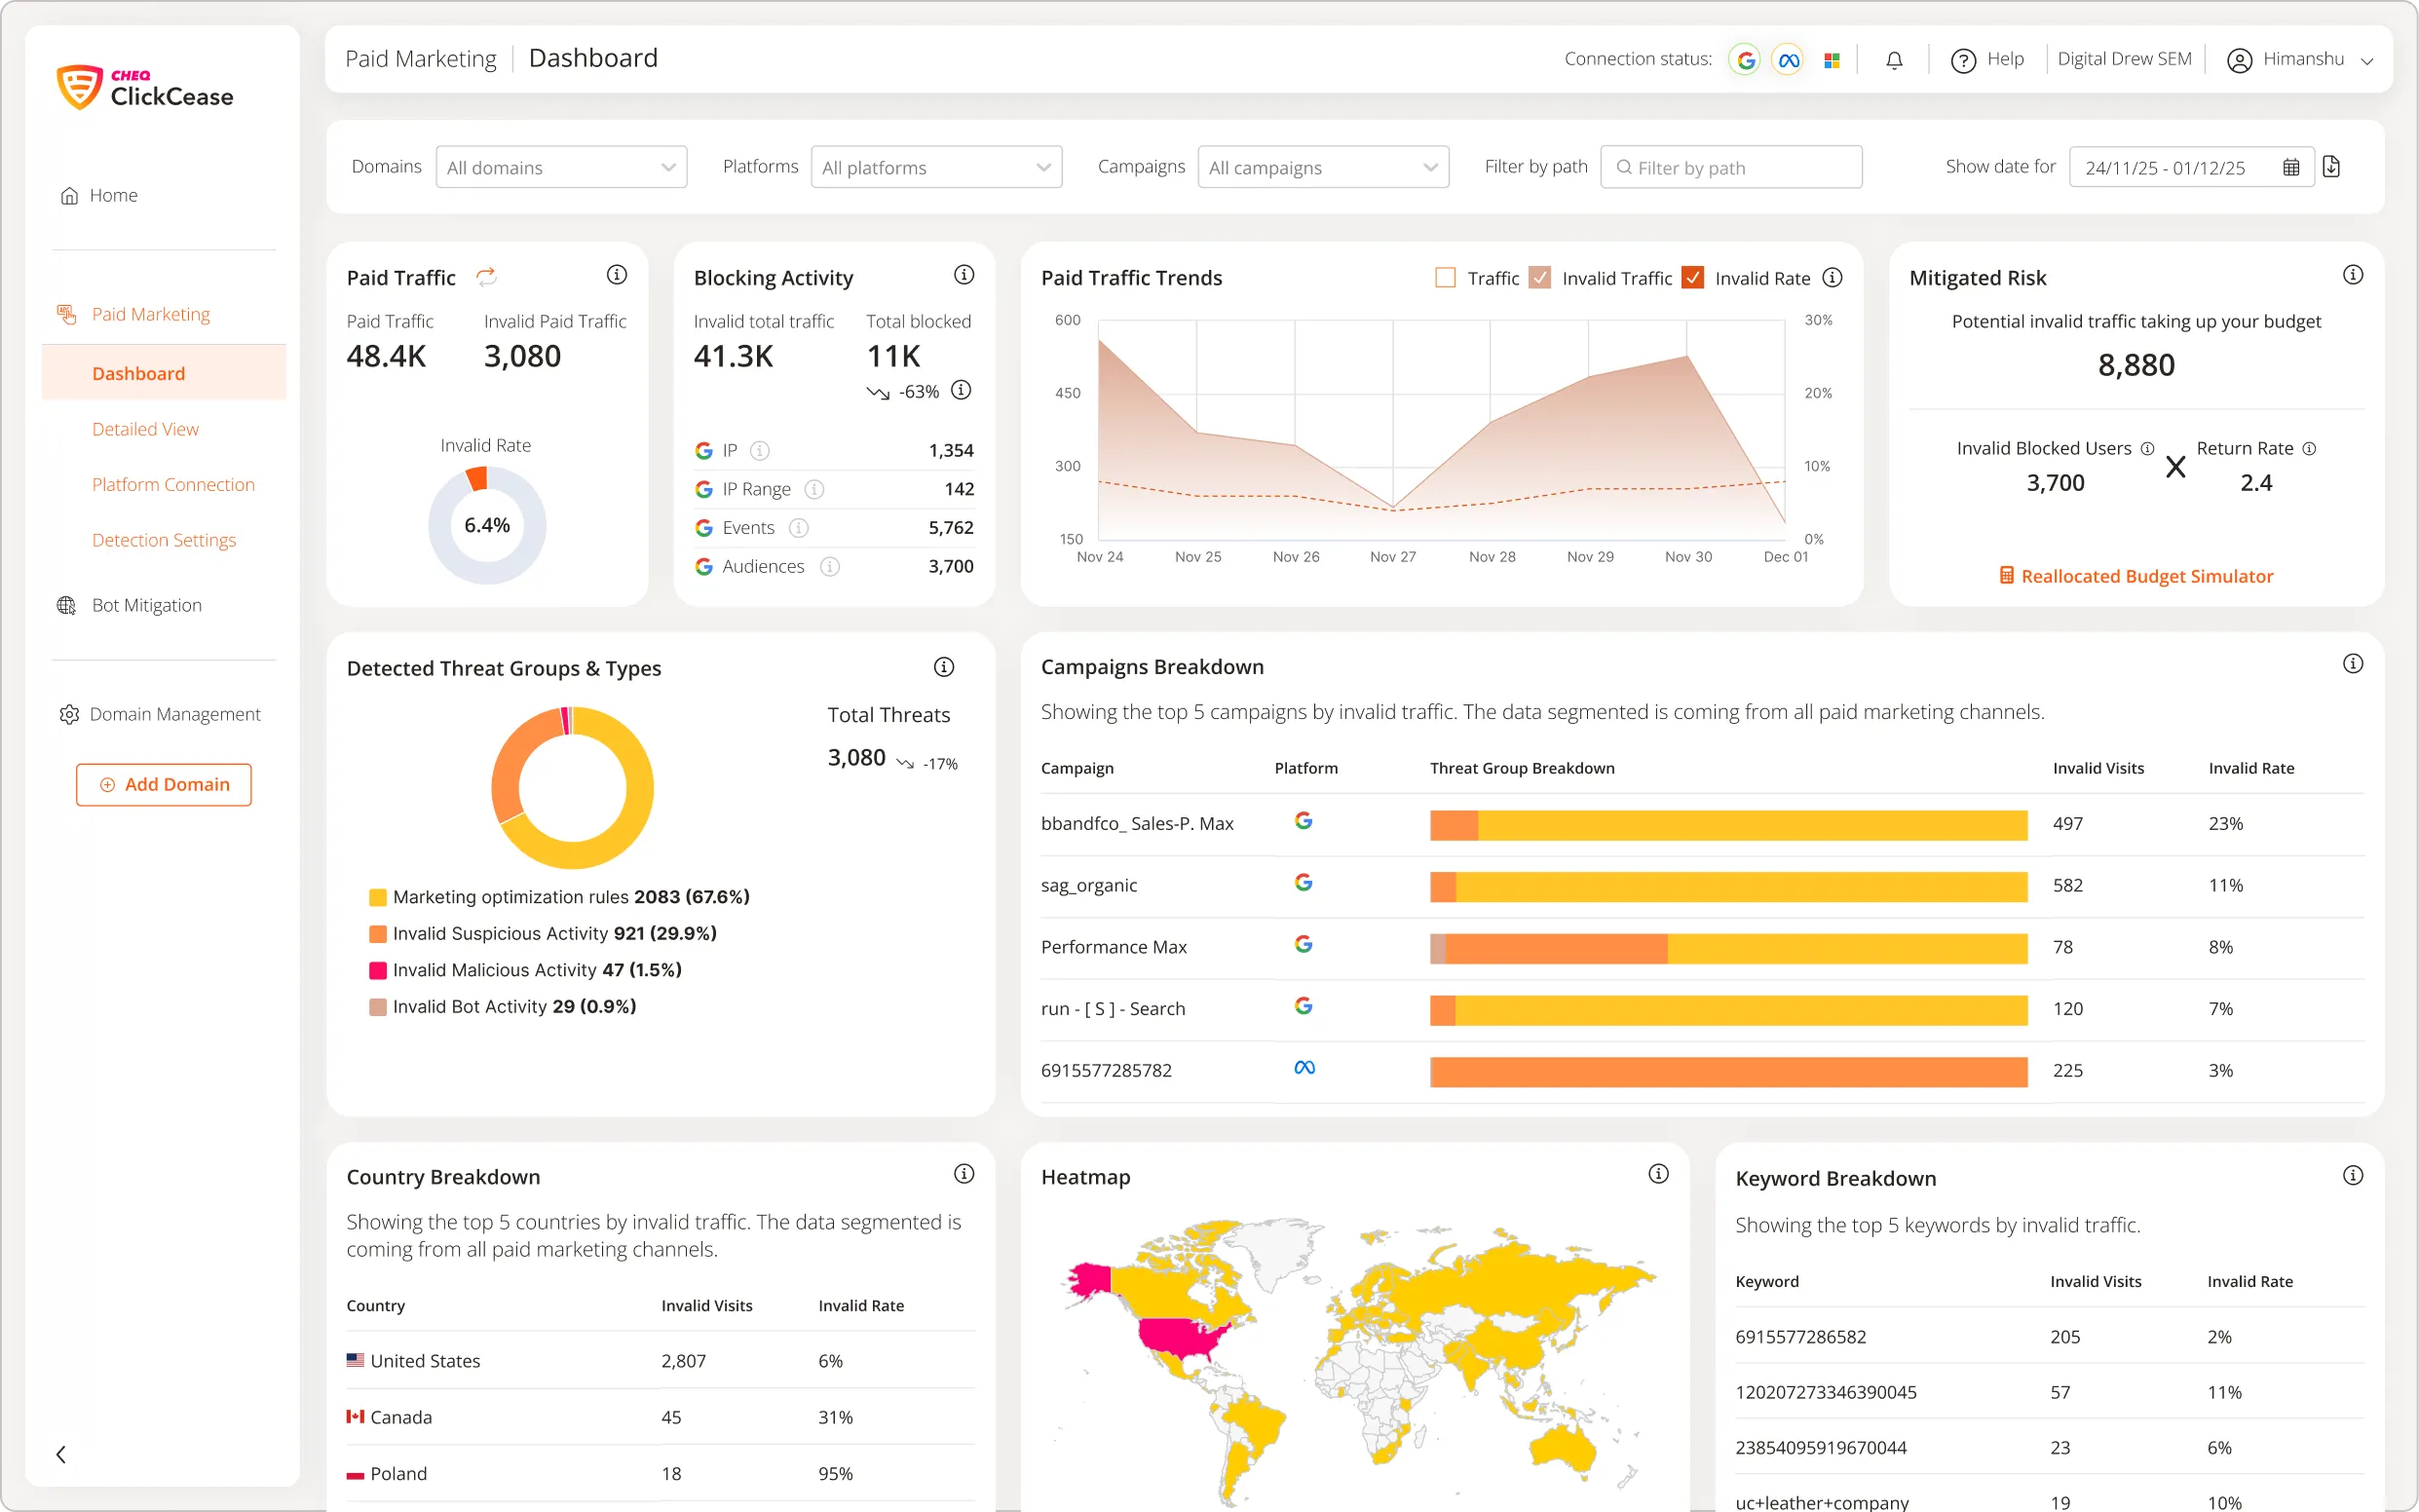This screenshot has height=1512, width=2419.
Task: View Paid Traffic info tooltip
Action: tap(617, 274)
